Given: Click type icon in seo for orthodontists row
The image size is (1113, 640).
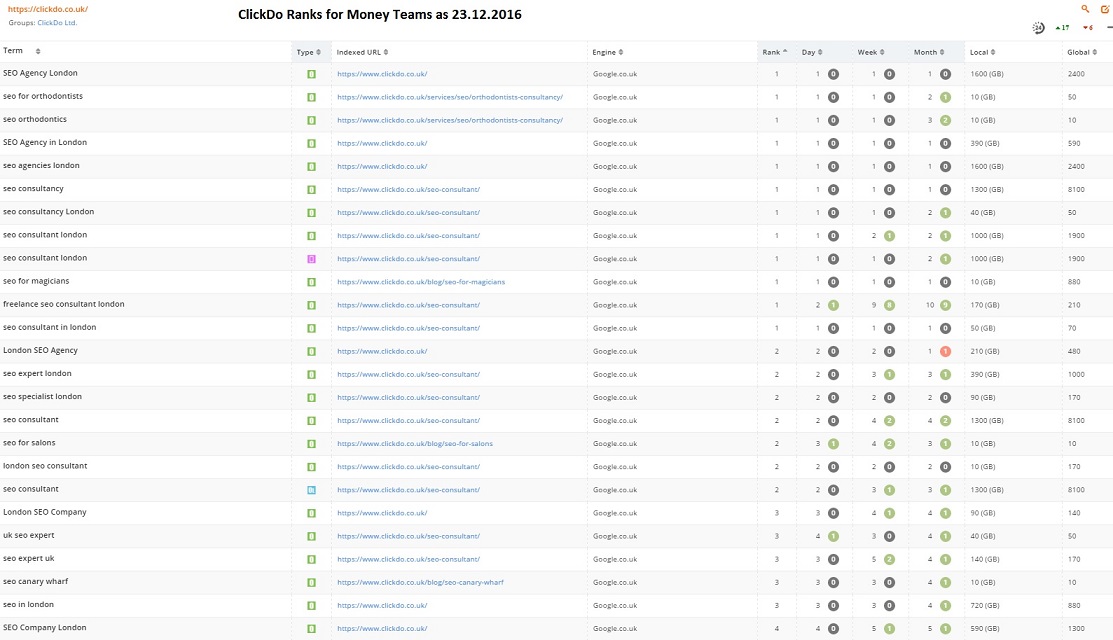Looking at the screenshot, I should 311,97.
